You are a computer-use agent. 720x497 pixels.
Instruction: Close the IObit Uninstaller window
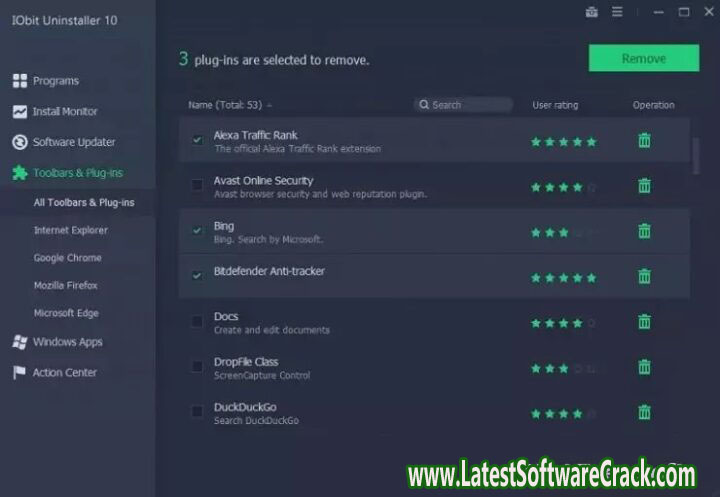pyautogui.click(x=709, y=12)
